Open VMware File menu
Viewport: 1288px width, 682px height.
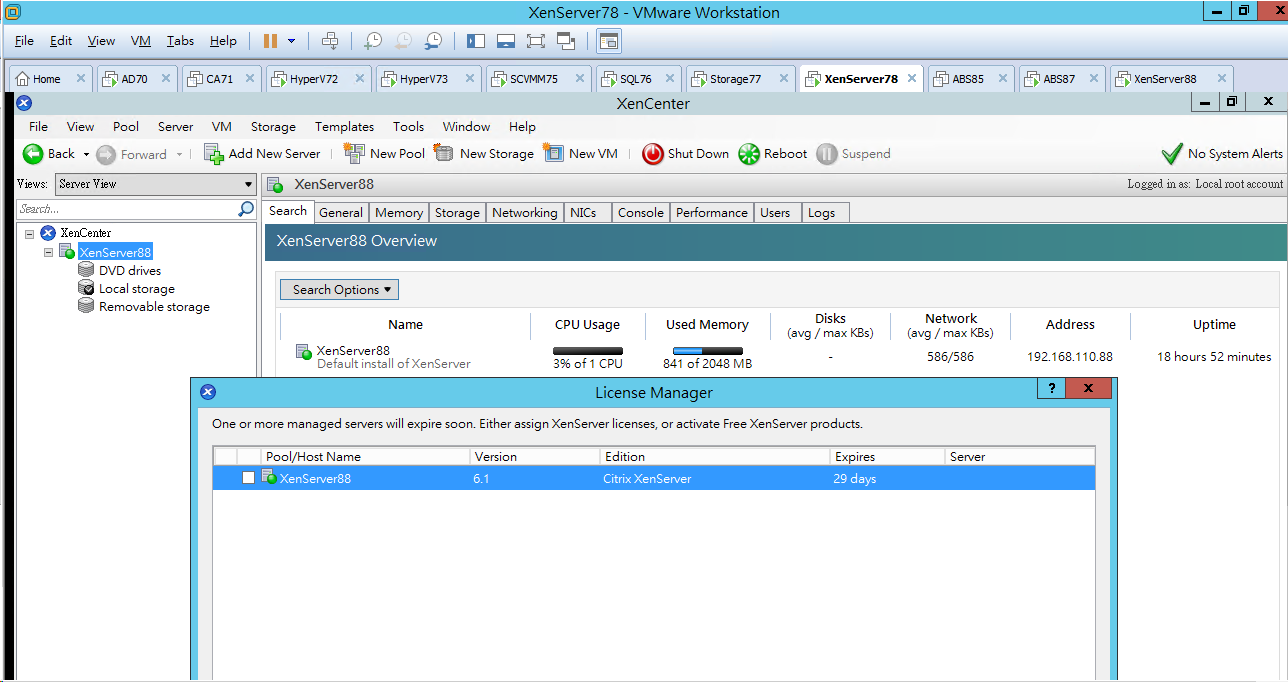coord(24,41)
